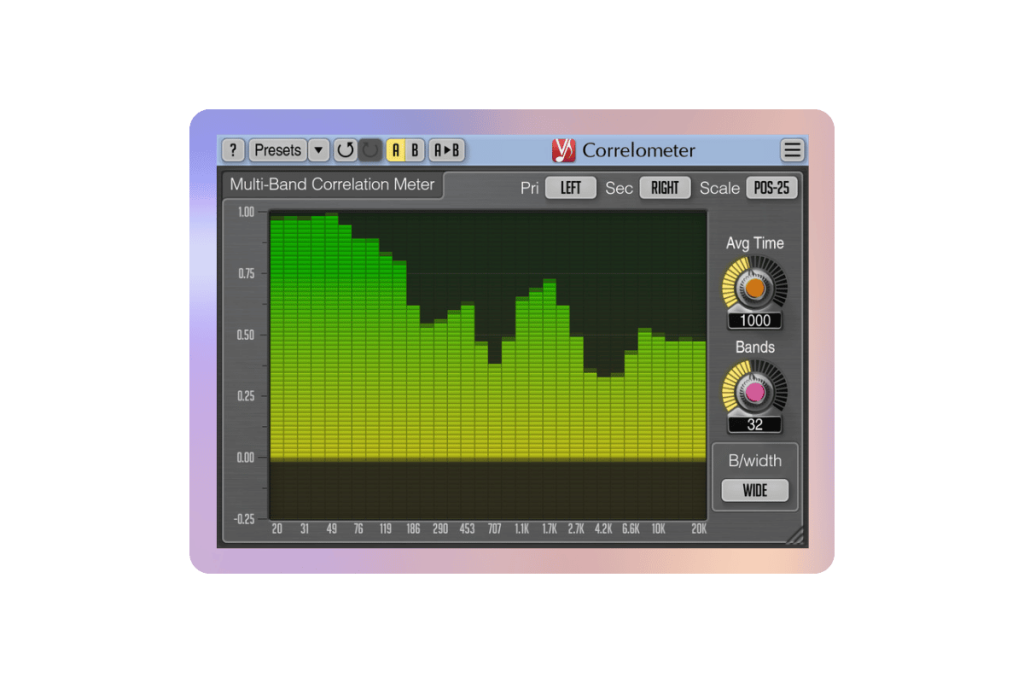Click the dimmed redo button

(x=370, y=150)
